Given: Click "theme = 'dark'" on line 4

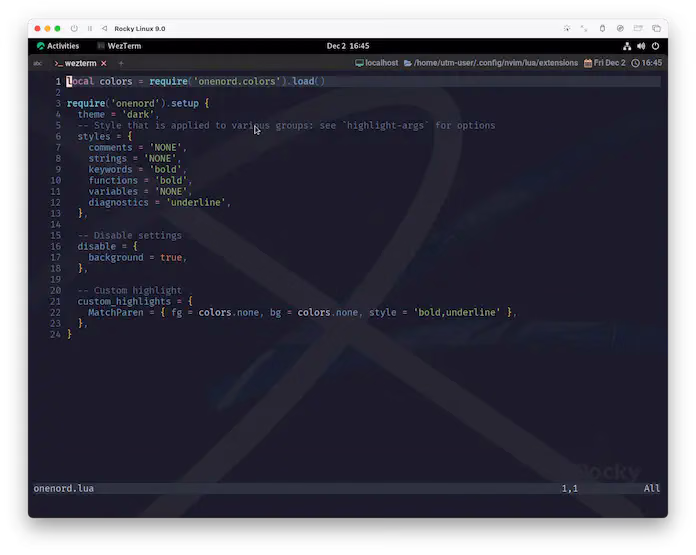Looking at the screenshot, I should [118, 114].
